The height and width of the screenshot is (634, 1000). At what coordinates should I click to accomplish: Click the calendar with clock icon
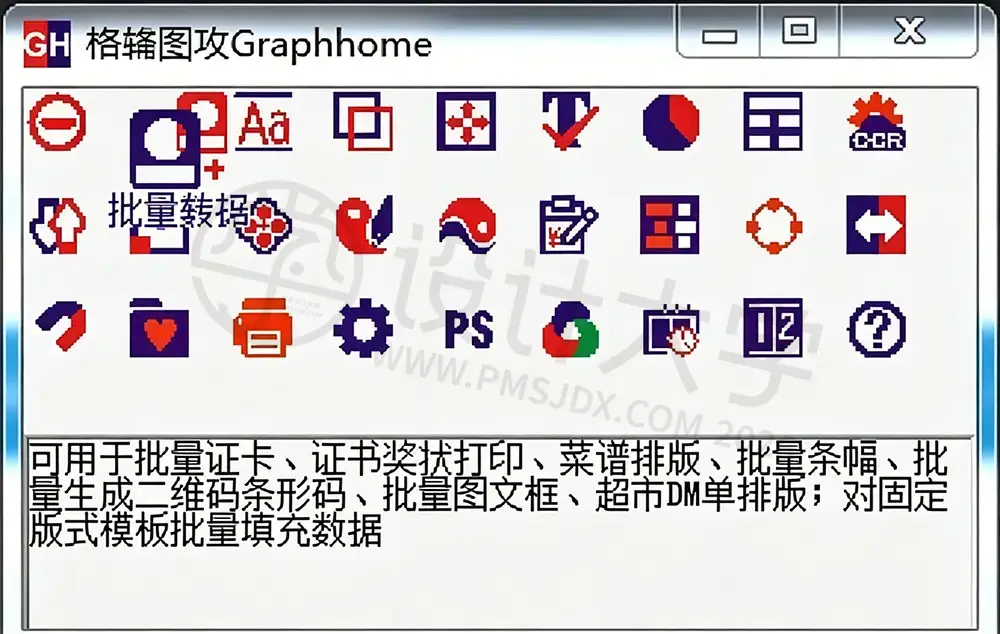tap(671, 329)
